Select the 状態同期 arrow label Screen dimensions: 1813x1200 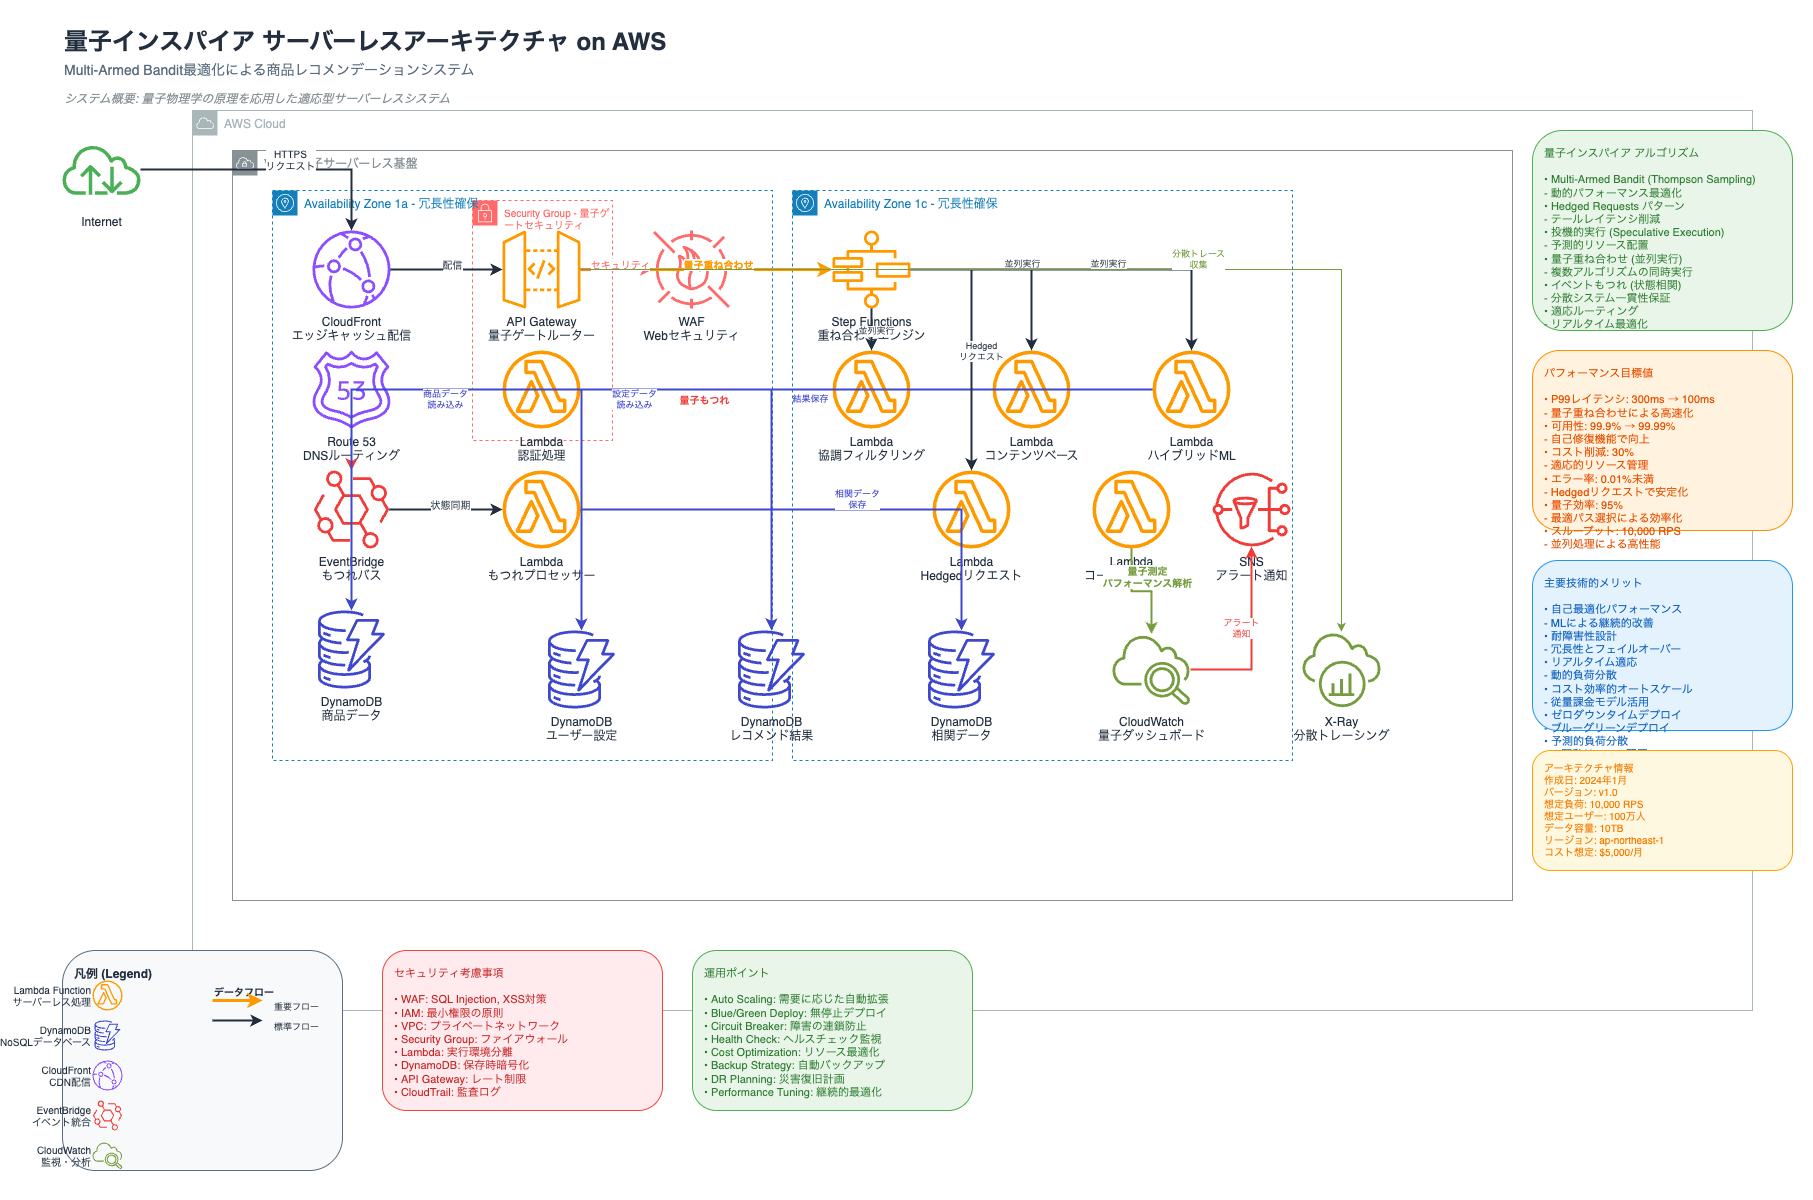click(451, 505)
